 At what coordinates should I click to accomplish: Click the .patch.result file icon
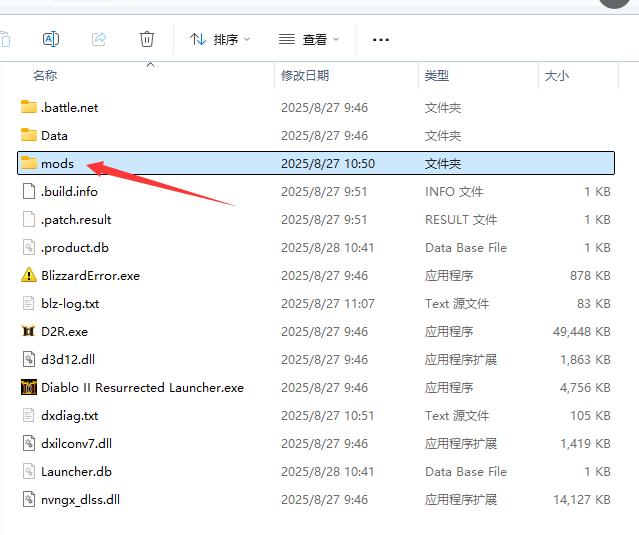[x=29, y=219]
